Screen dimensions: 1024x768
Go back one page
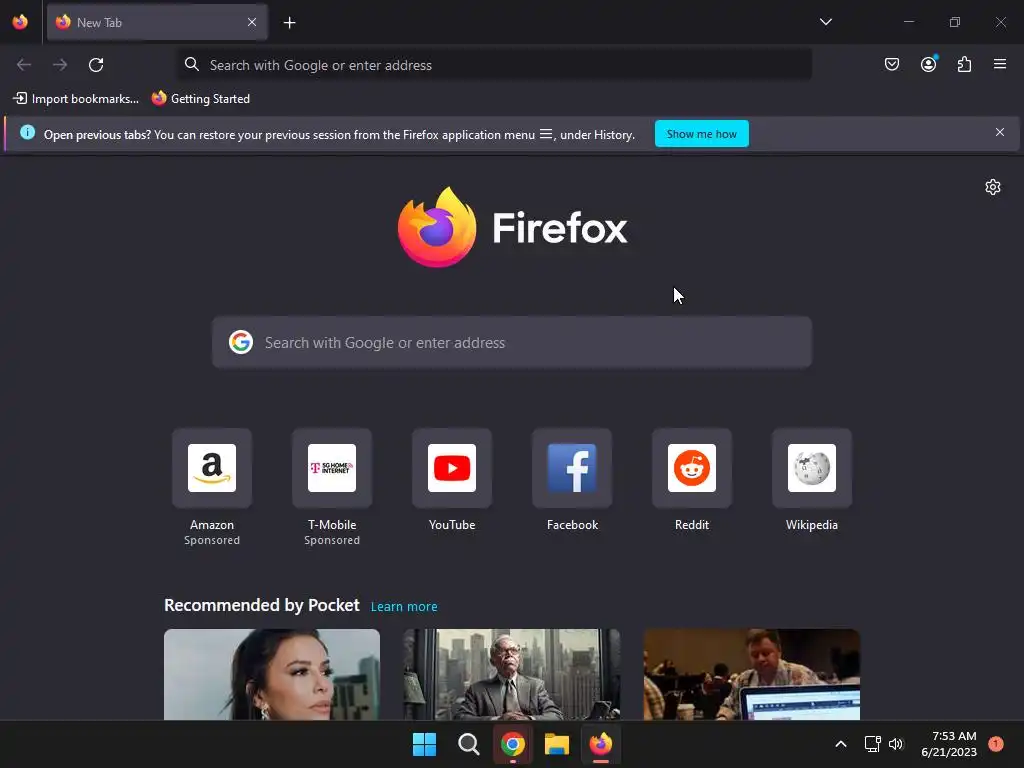coord(24,65)
